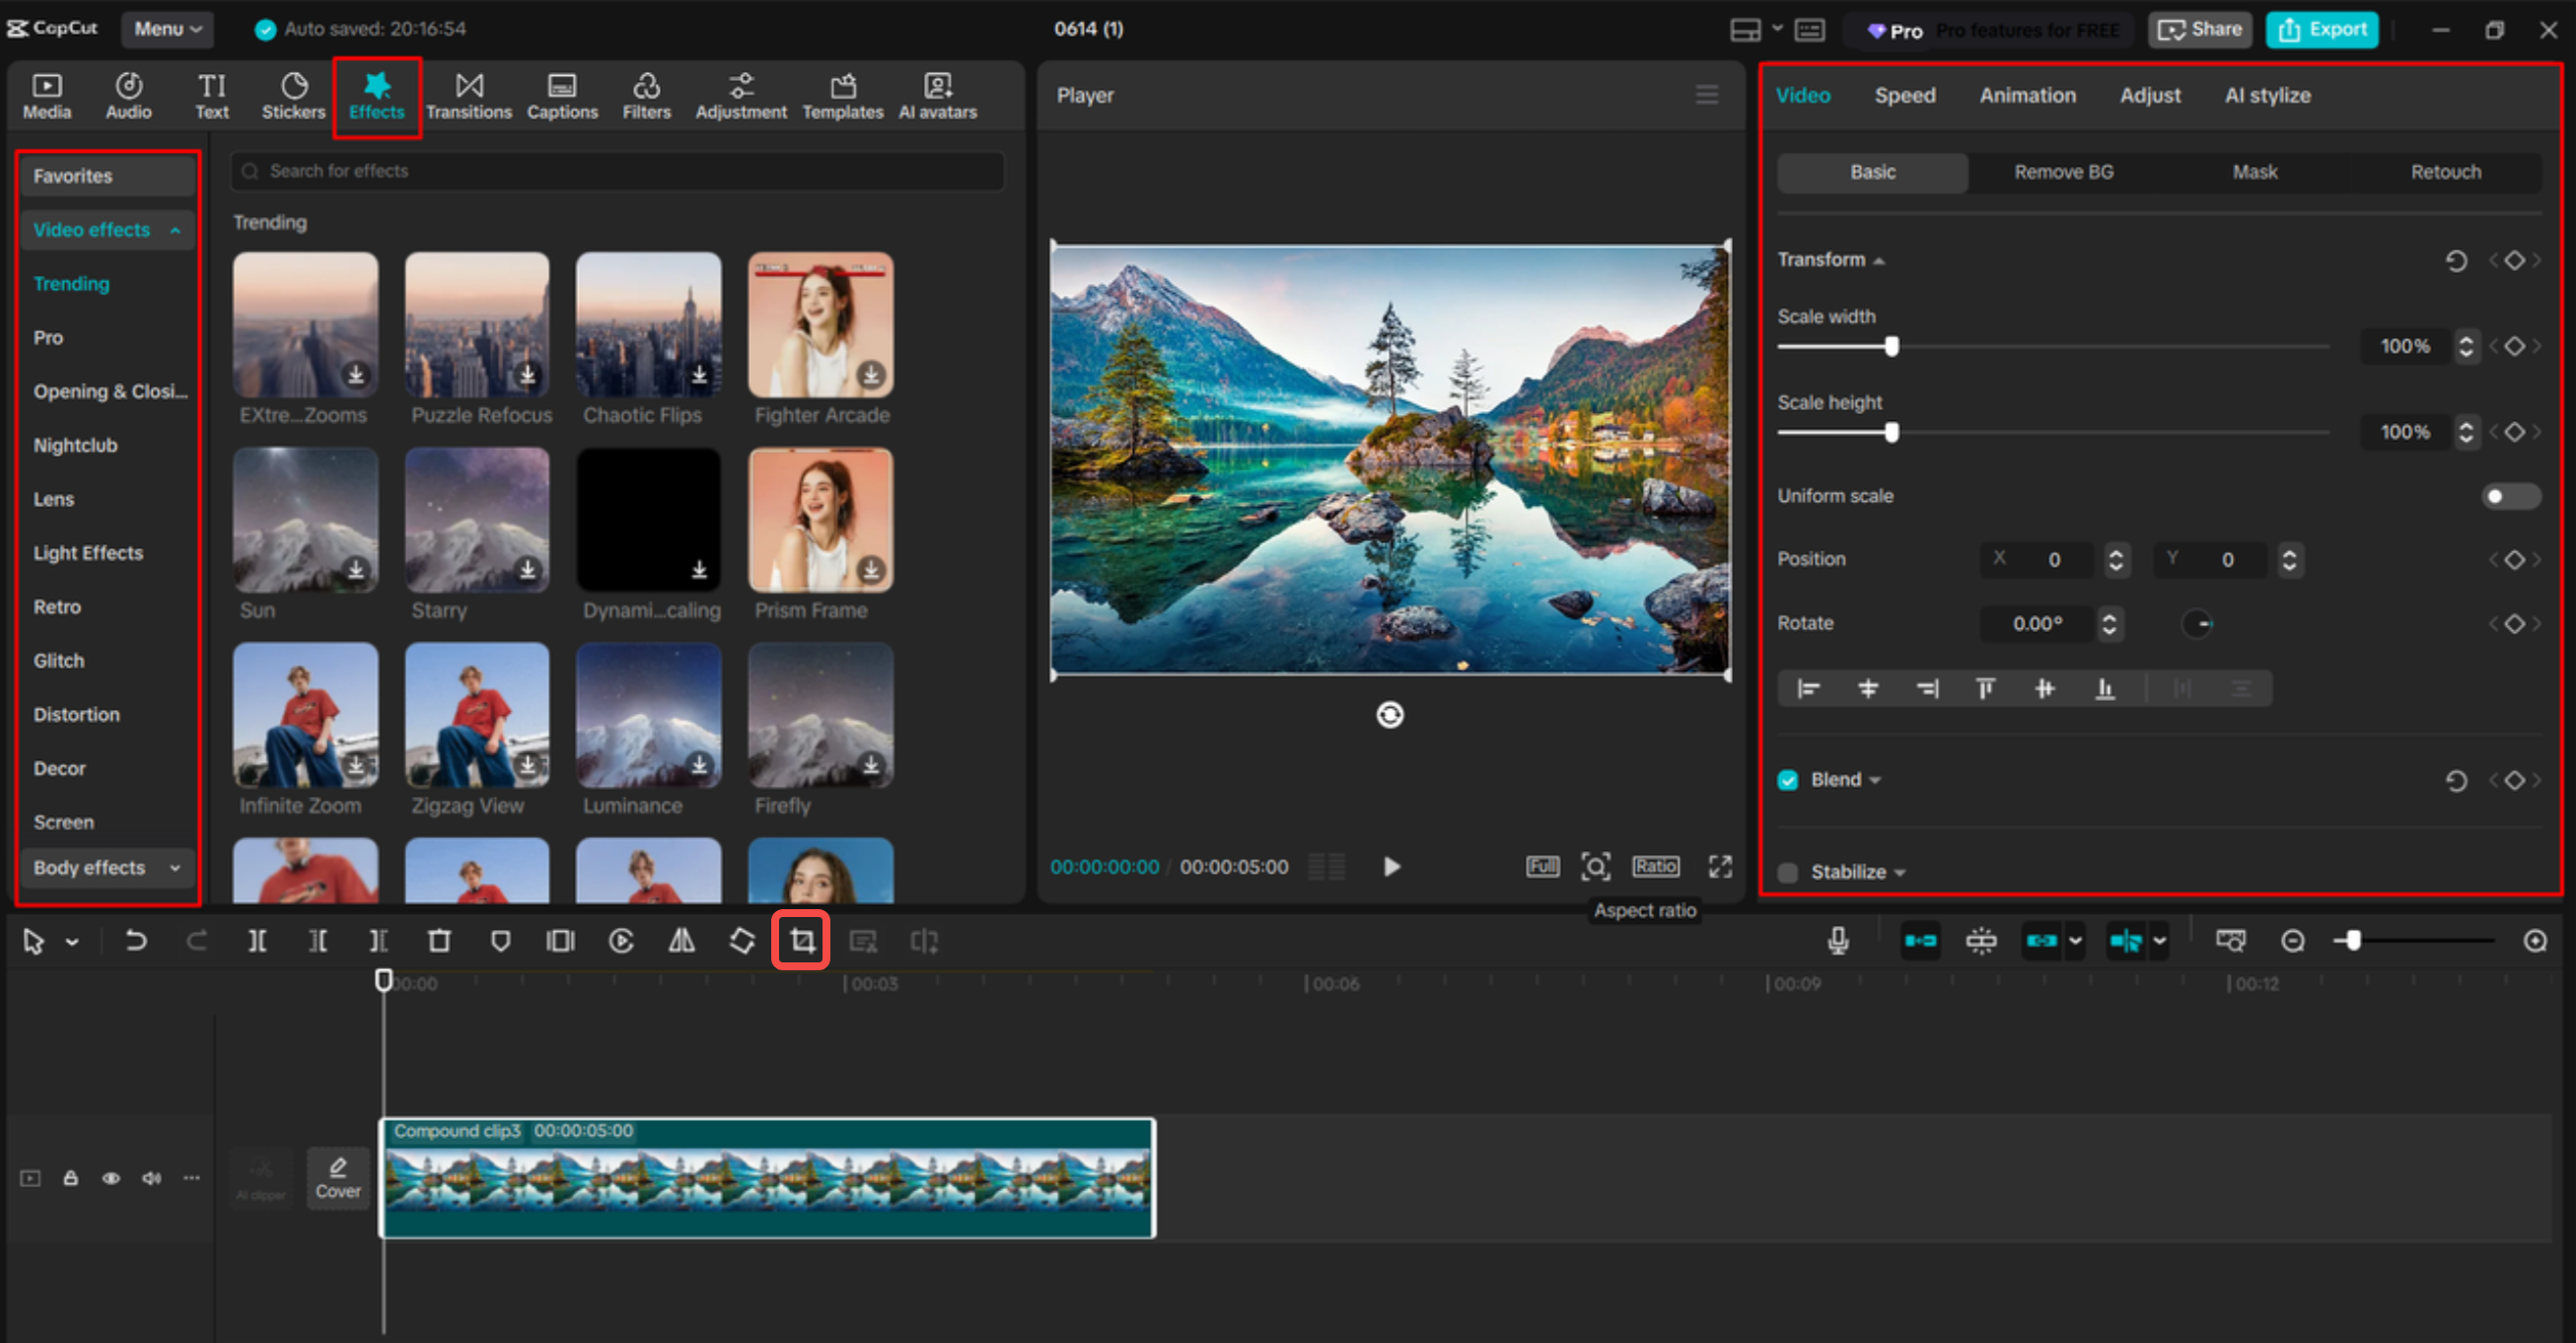This screenshot has height=1343, width=2576.
Task: Open the Menu dropdown
Action: pyautogui.click(x=167, y=29)
